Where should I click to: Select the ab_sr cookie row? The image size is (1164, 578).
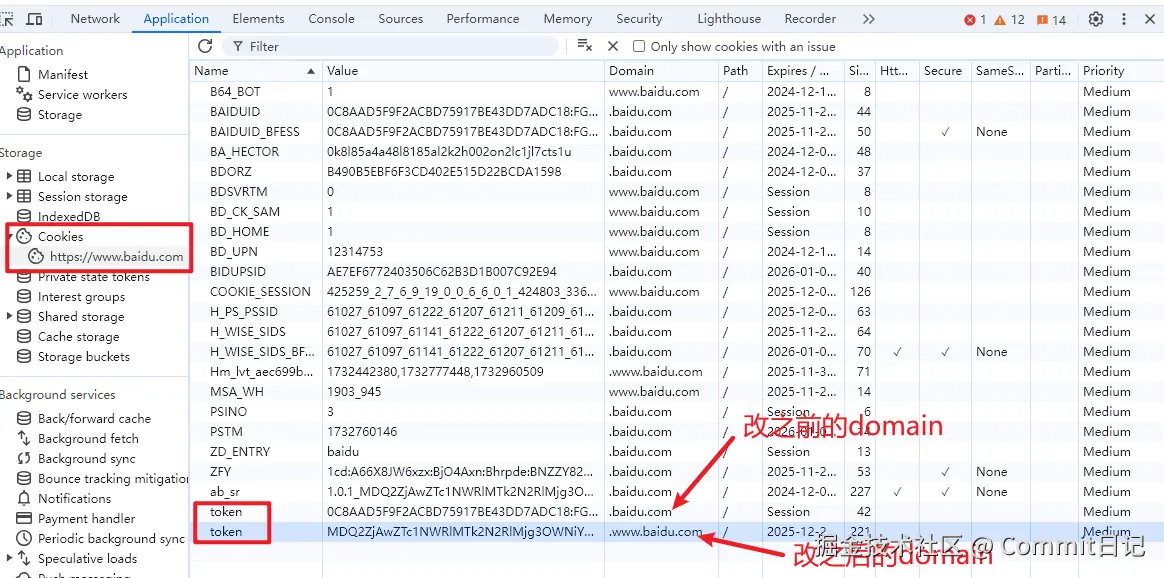pyautogui.click(x=676, y=492)
